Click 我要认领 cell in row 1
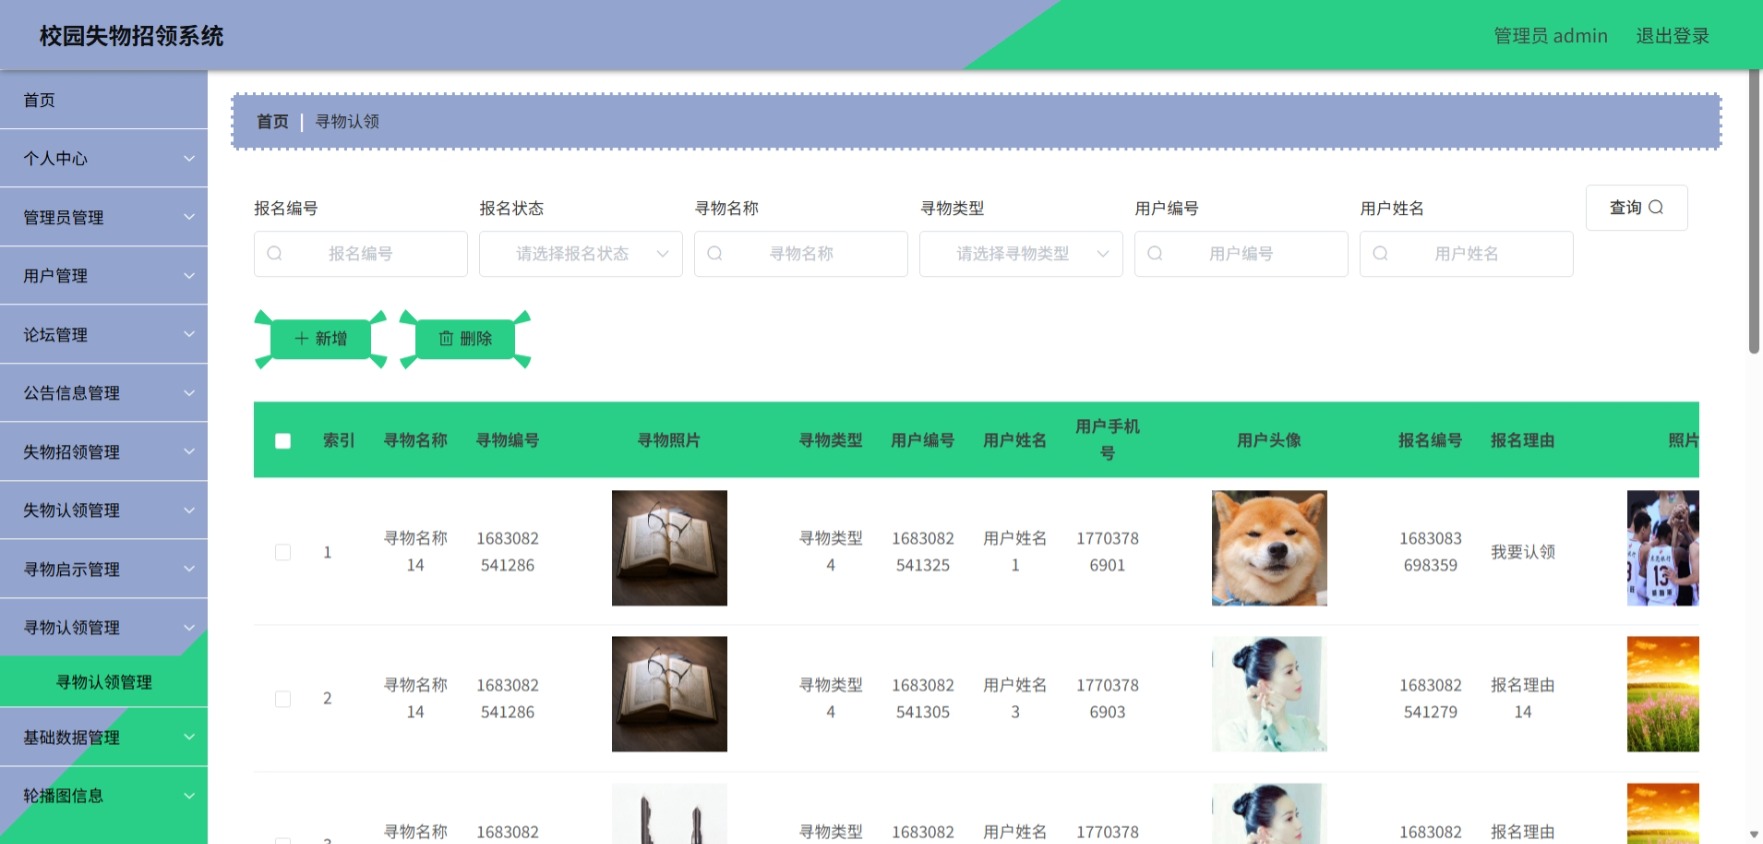Viewport: 1763px width, 844px height. click(x=1522, y=552)
